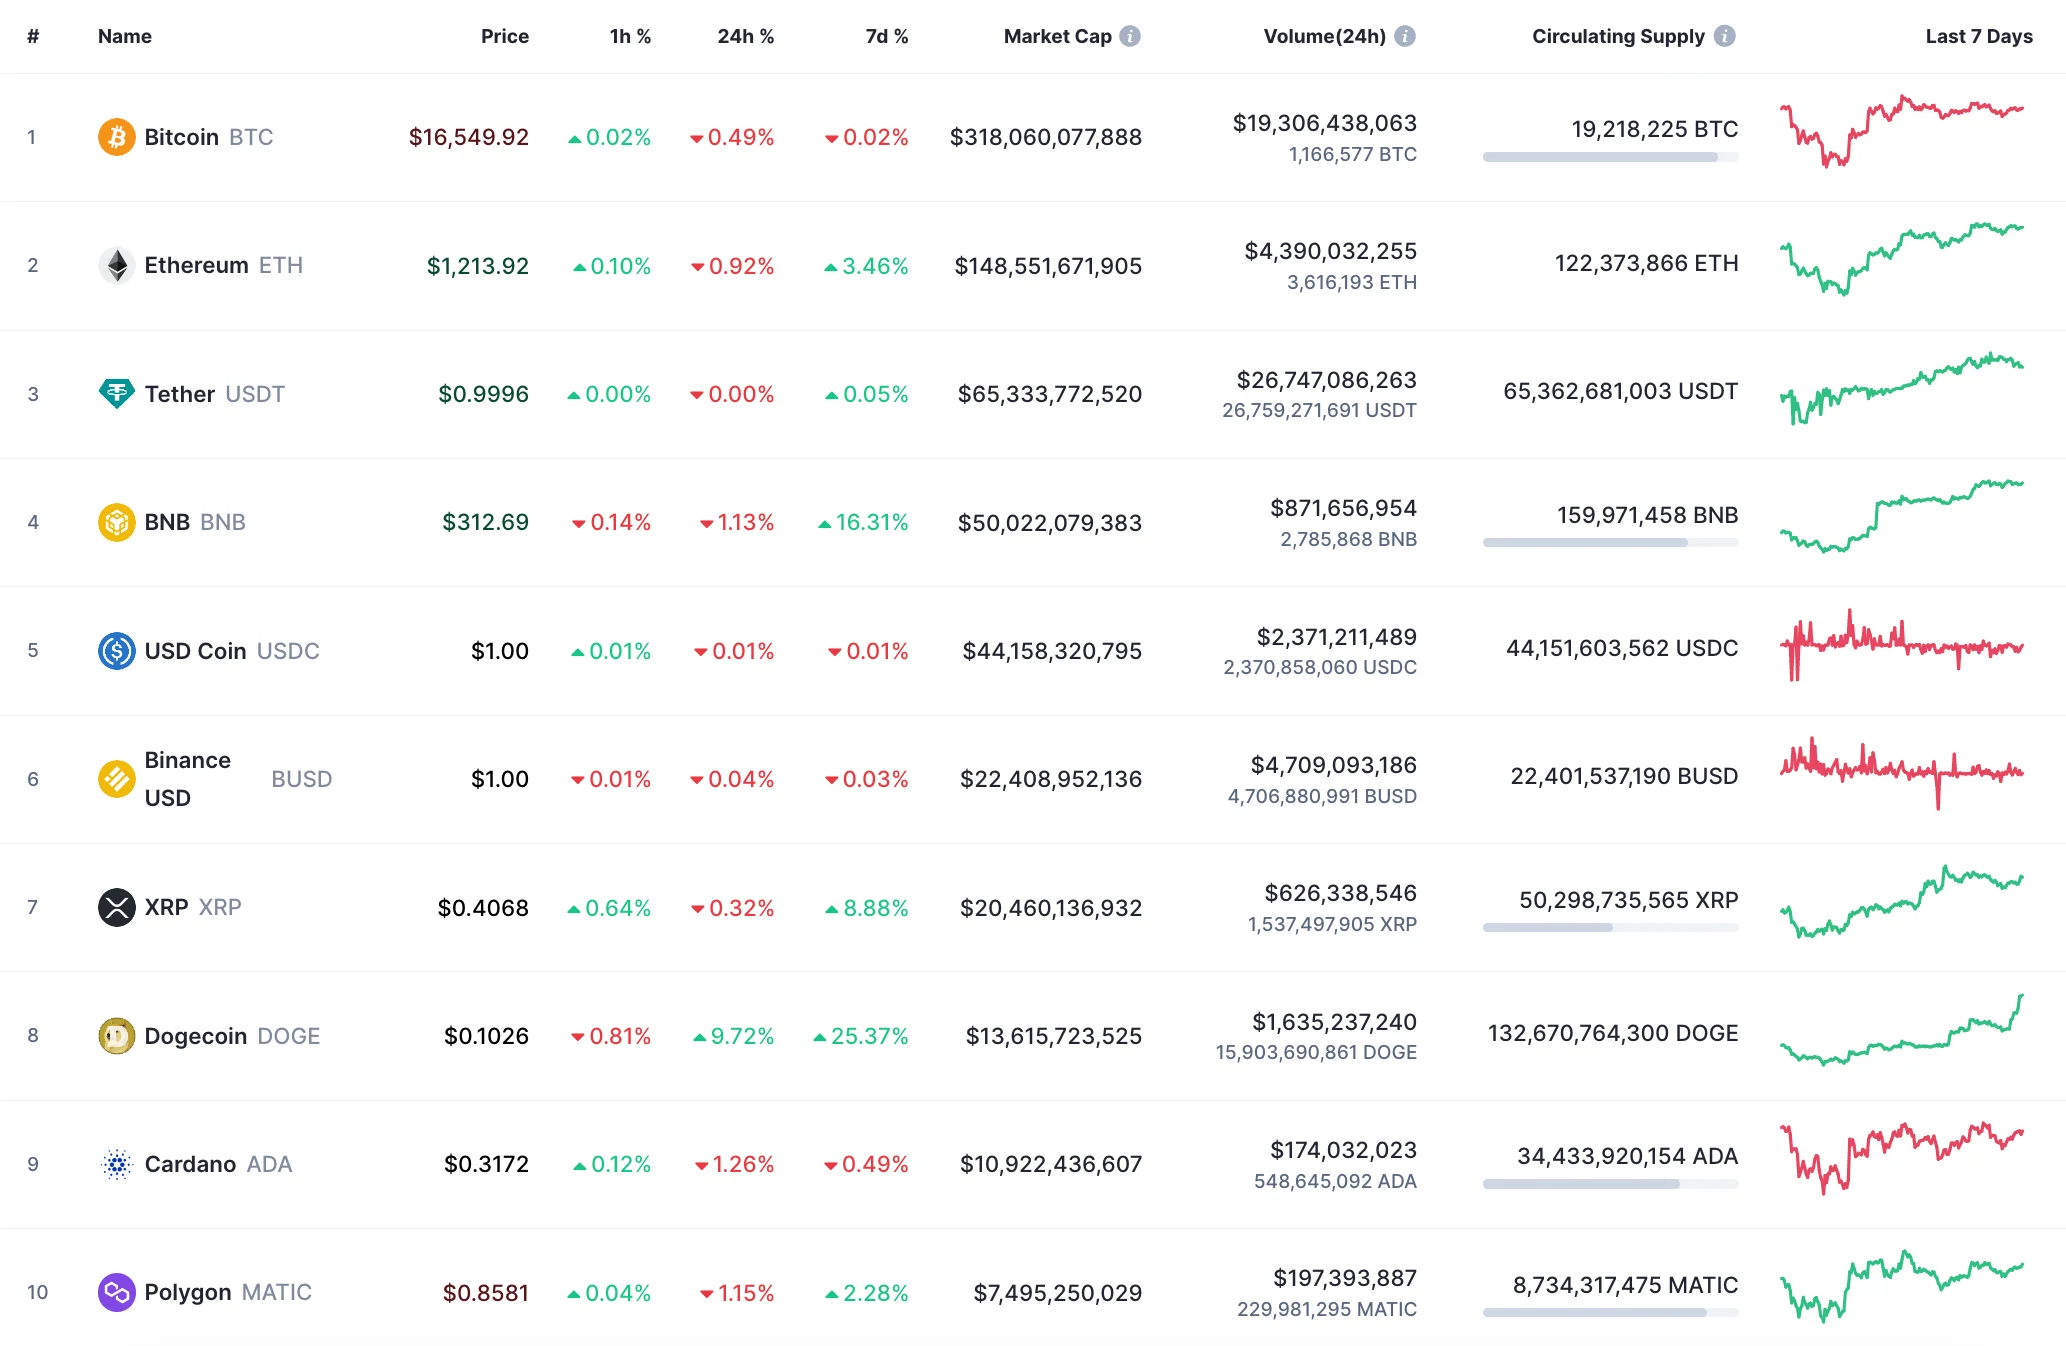The image size is (2066, 1346).
Task: Click the Bitcoin BTC logo
Action: pos(116,137)
